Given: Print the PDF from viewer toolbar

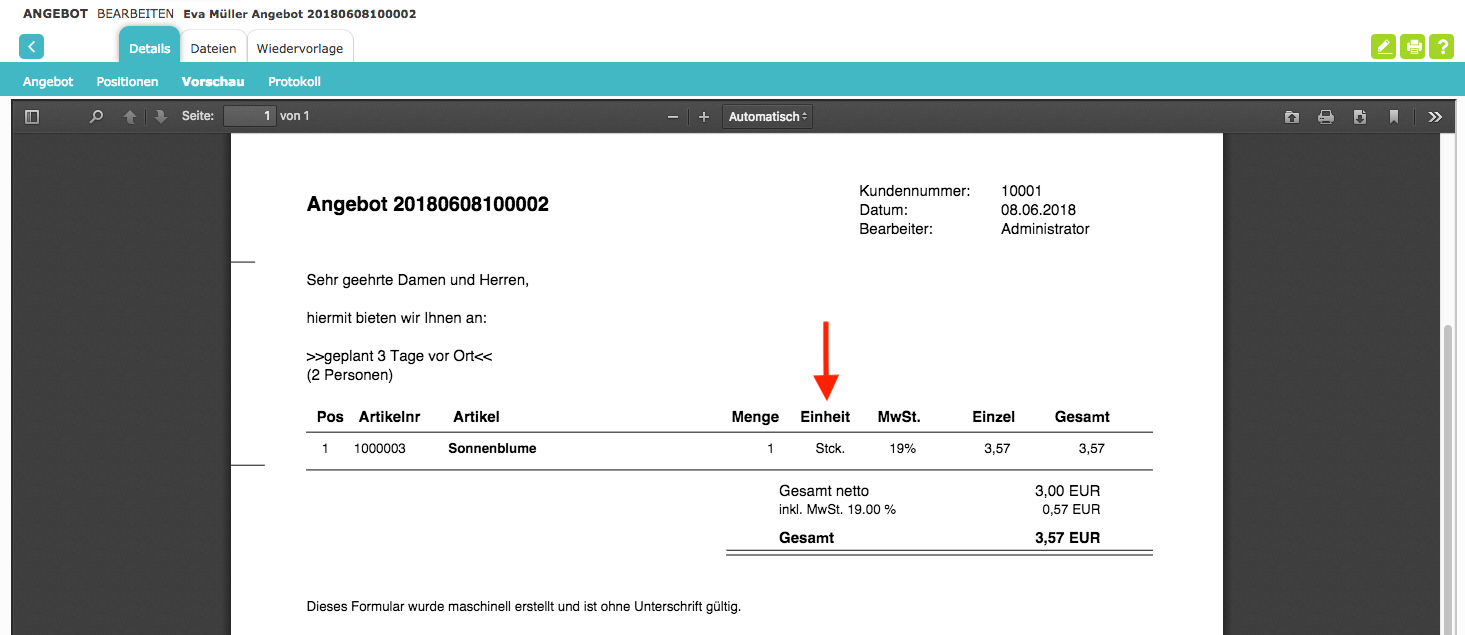Looking at the screenshot, I should [x=1326, y=117].
